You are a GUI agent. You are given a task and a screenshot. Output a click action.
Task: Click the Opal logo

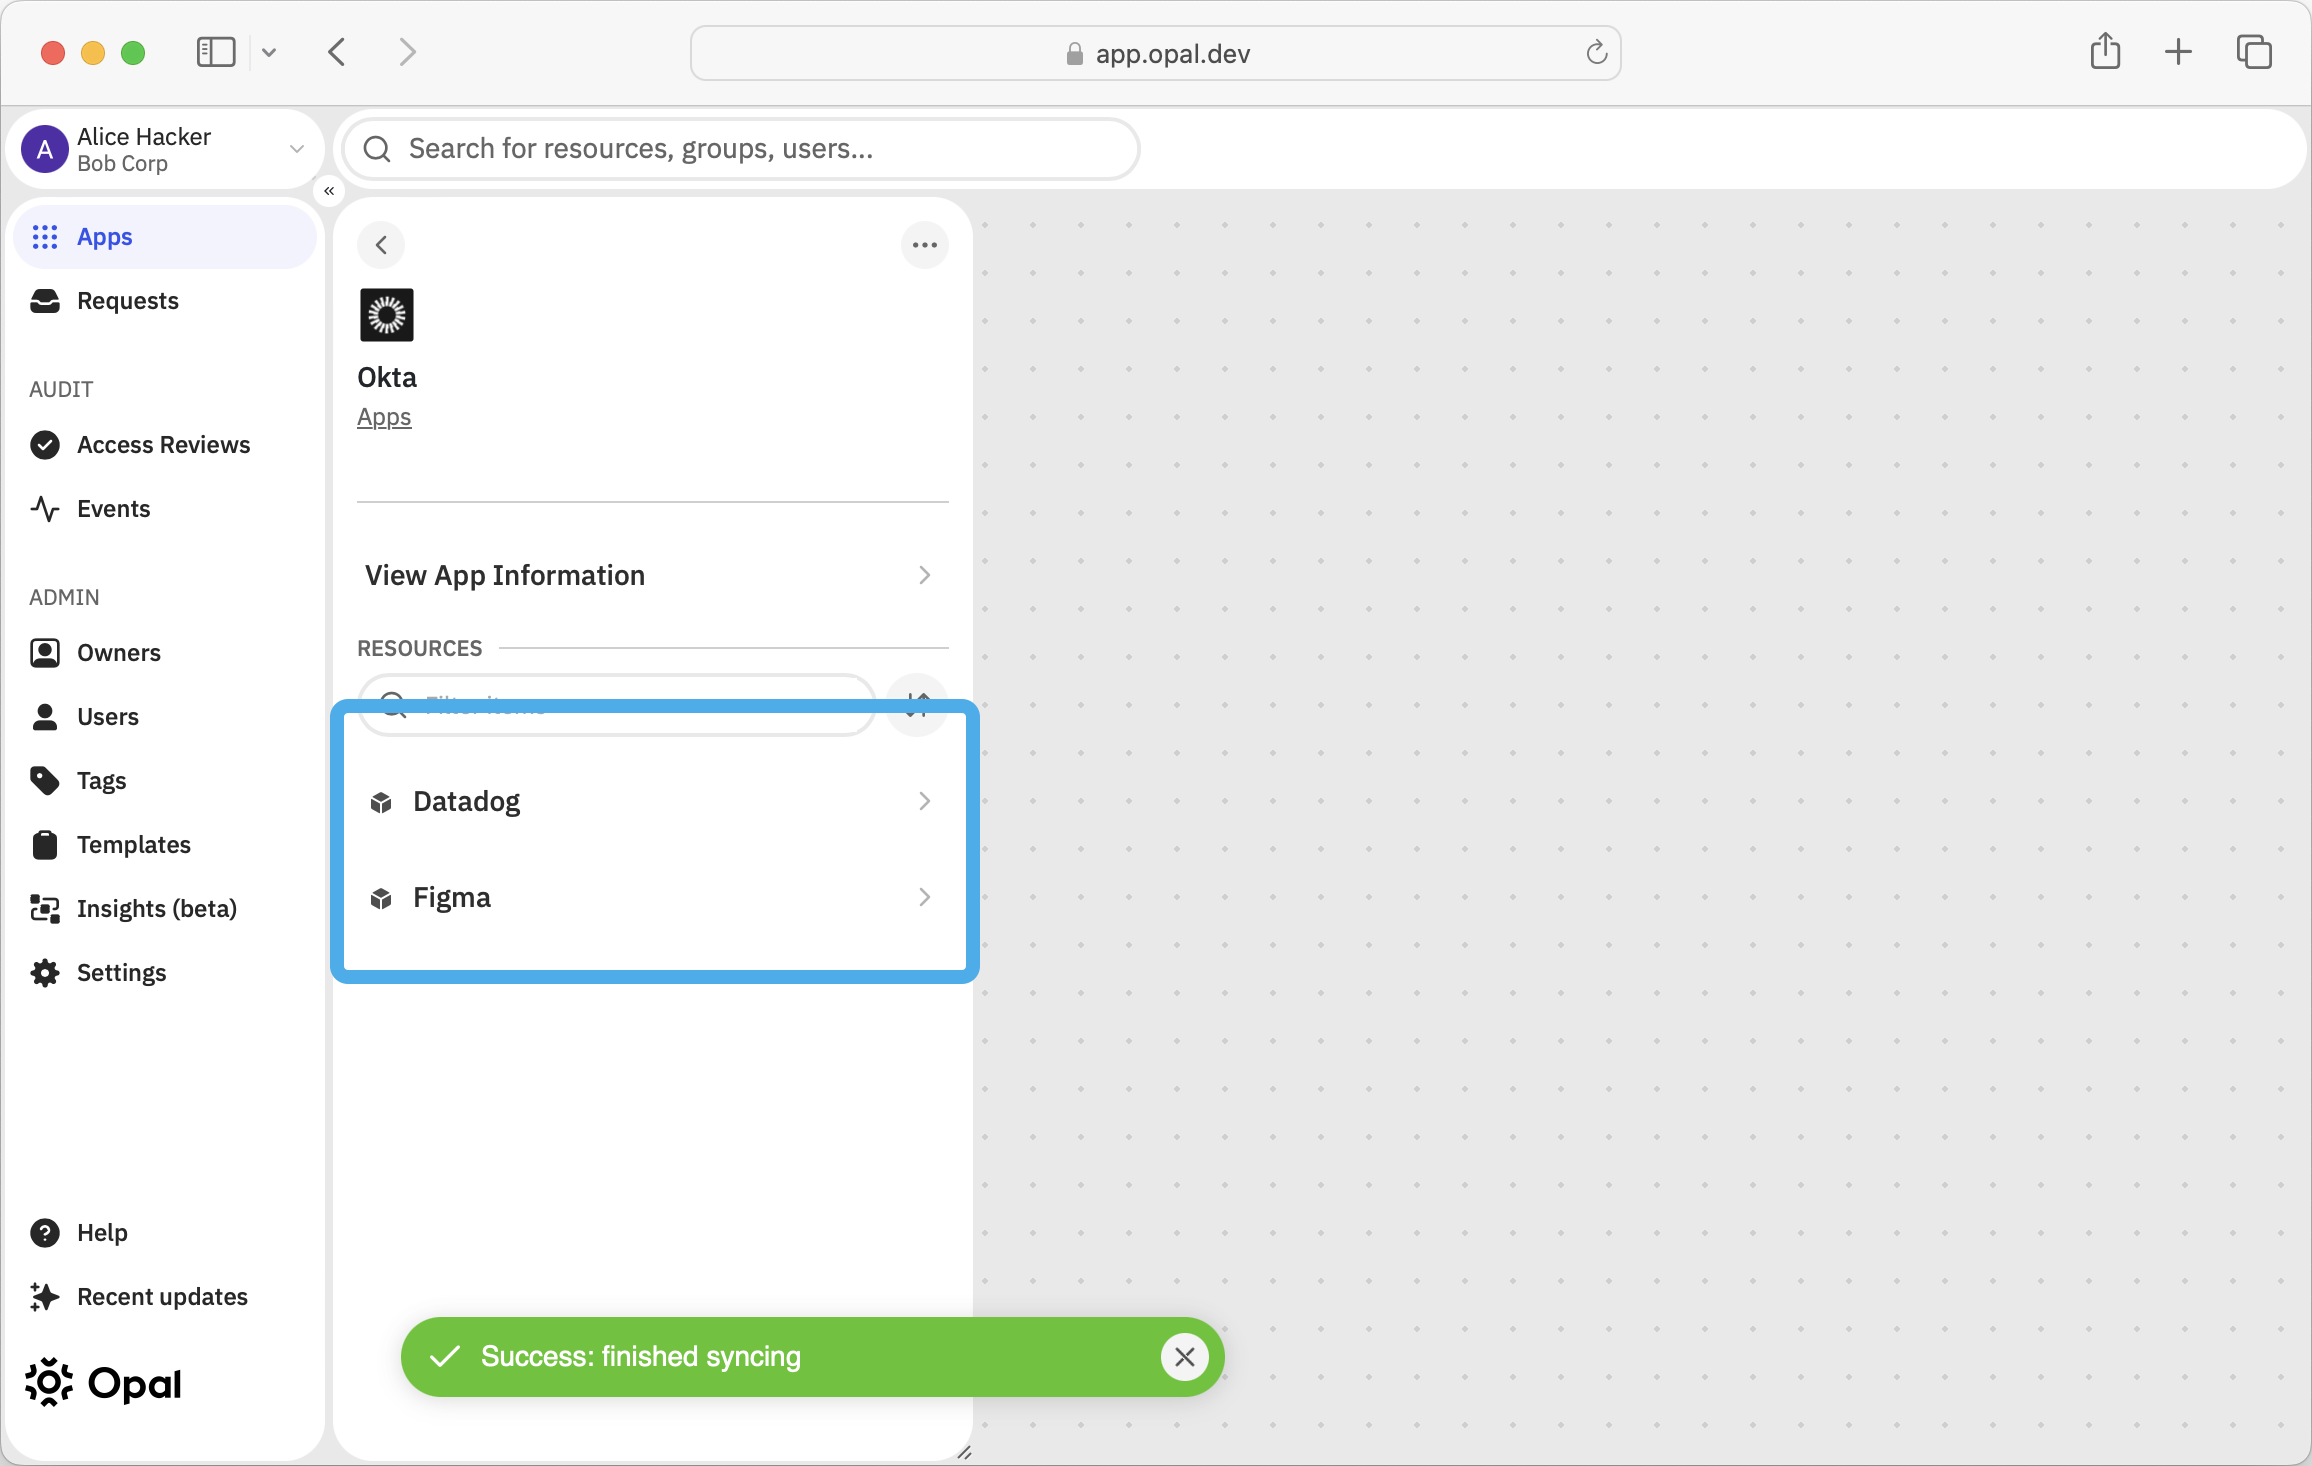pyautogui.click(x=103, y=1384)
